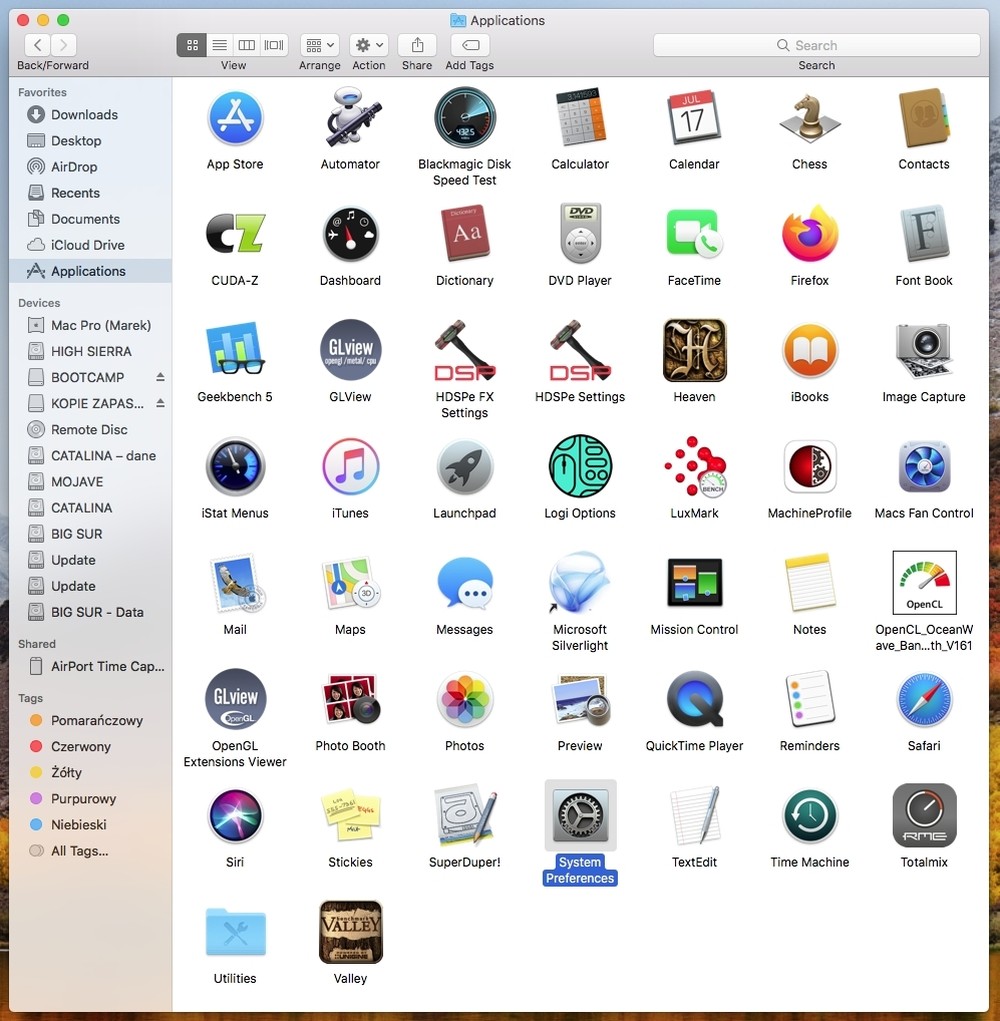Click the Add Tags button
Image resolution: width=1000 pixels, height=1021 pixels.
(x=470, y=45)
